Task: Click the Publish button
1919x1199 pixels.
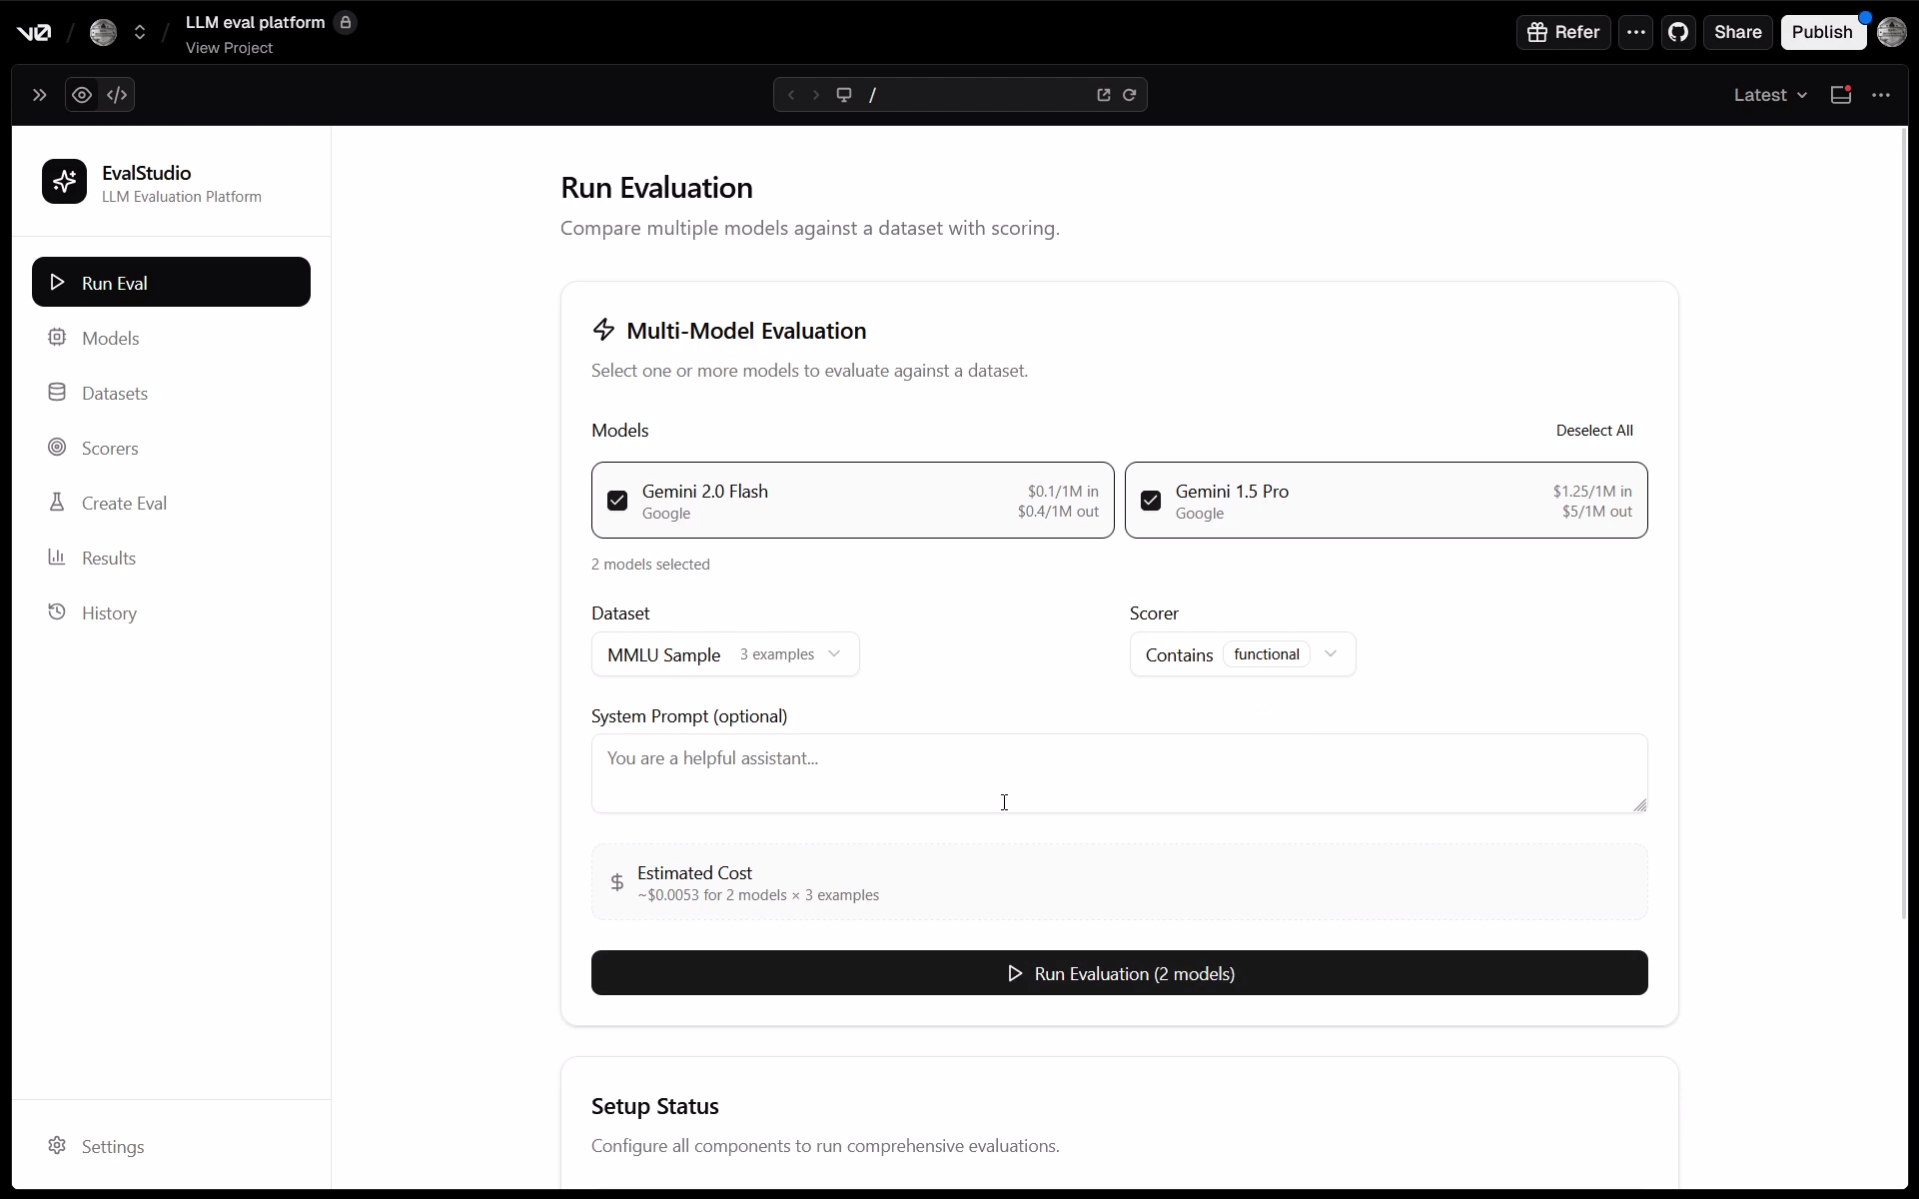Action: pos(1821,32)
